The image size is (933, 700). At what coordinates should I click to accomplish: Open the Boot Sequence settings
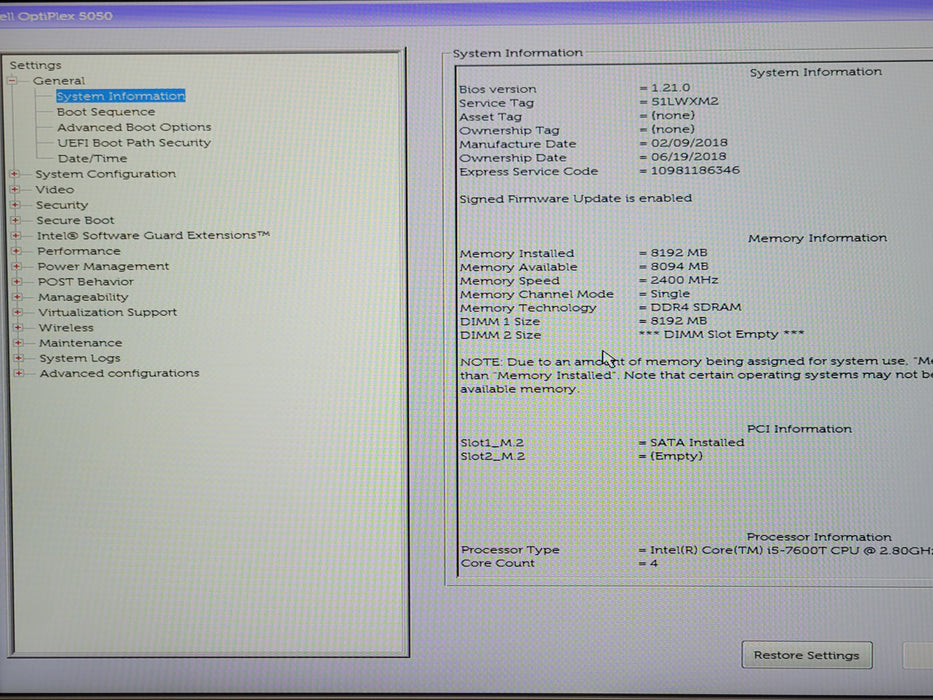point(106,112)
